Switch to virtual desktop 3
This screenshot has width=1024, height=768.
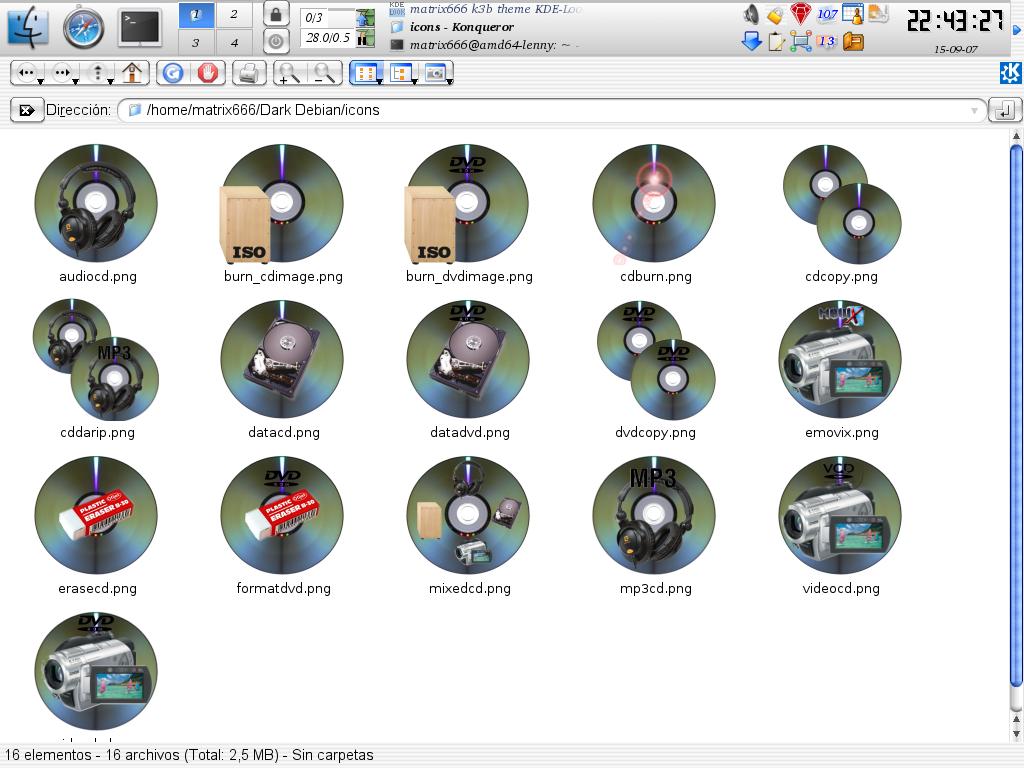pos(195,43)
